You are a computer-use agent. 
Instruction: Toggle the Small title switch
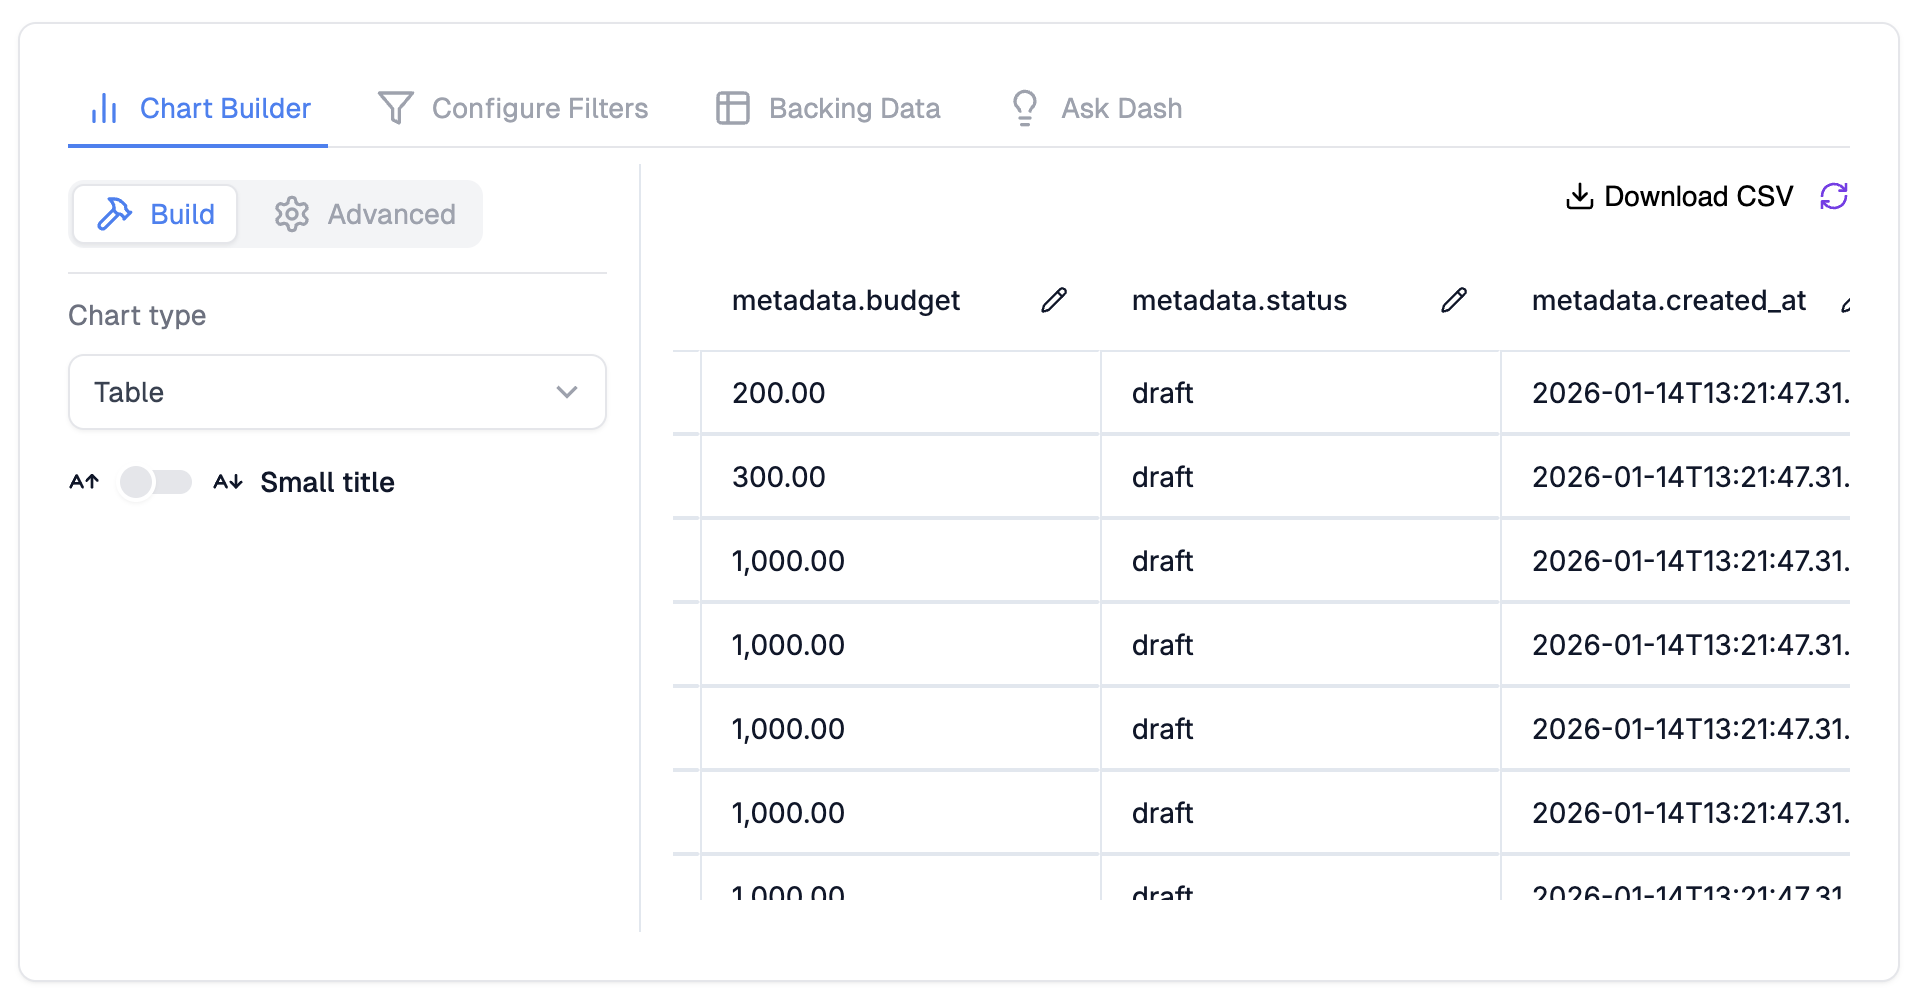155,482
